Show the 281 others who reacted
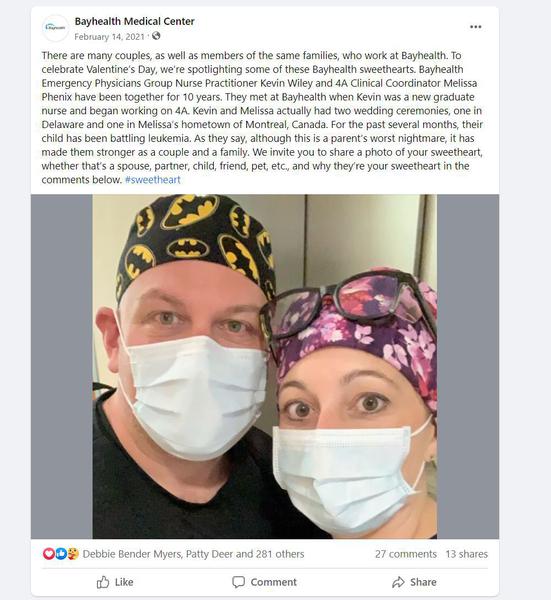Screen dimensions: 551x600 point(280,554)
